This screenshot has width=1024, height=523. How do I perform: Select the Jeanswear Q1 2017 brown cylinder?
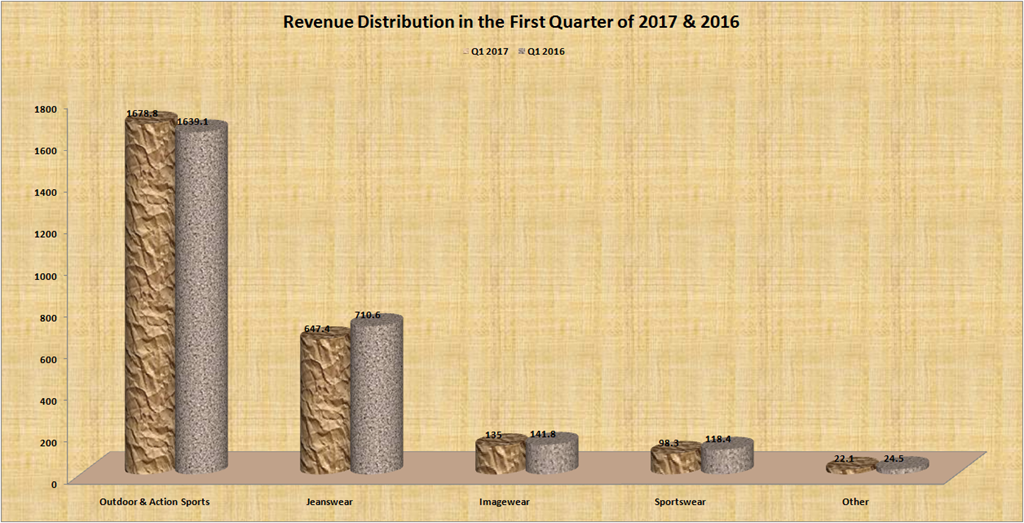(325, 400)
